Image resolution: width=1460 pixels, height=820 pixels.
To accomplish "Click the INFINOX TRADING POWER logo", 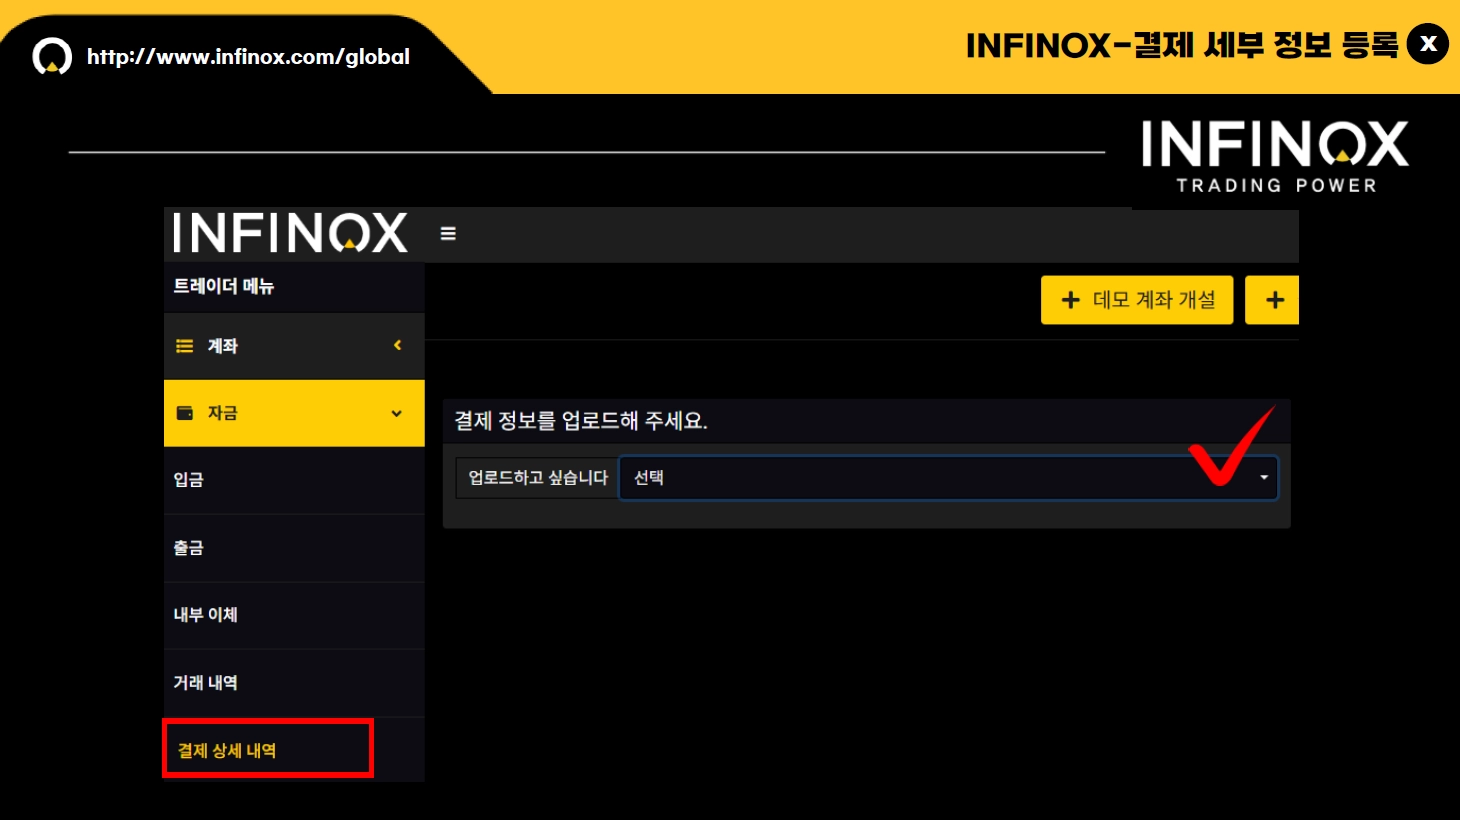I will (1275, 157).
